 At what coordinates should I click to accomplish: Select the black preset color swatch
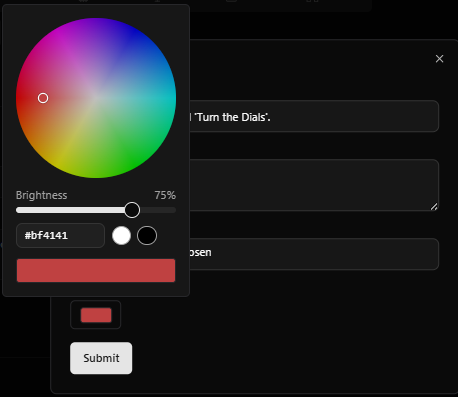[147, 236]
